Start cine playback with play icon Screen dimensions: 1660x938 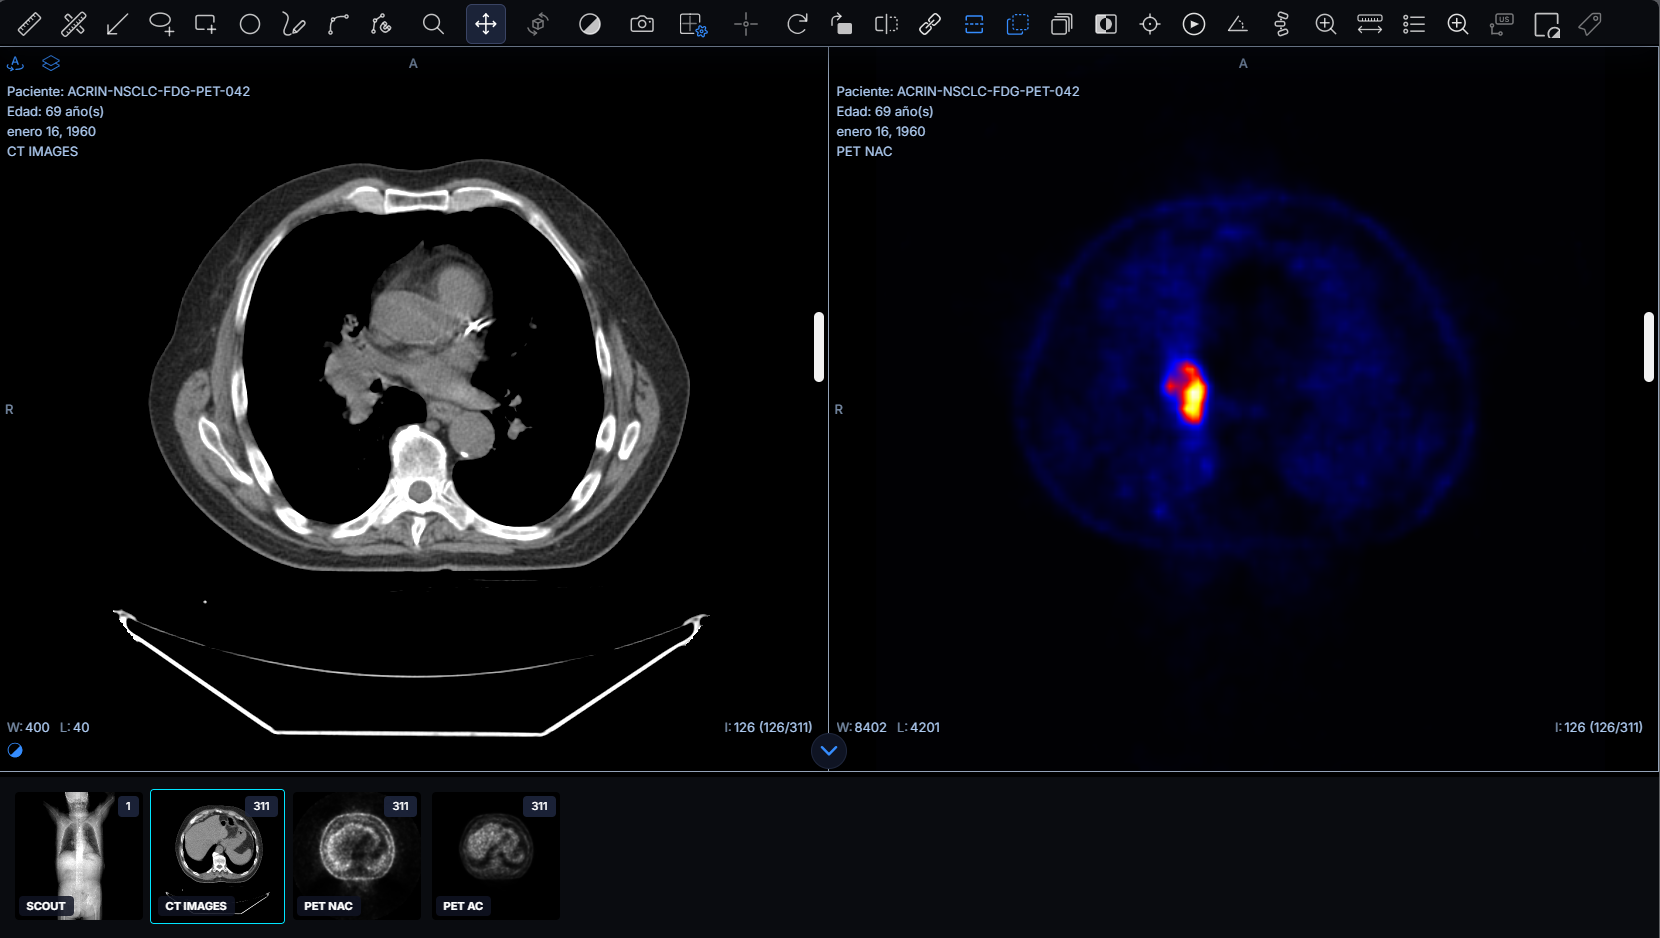pos(1194,24)
